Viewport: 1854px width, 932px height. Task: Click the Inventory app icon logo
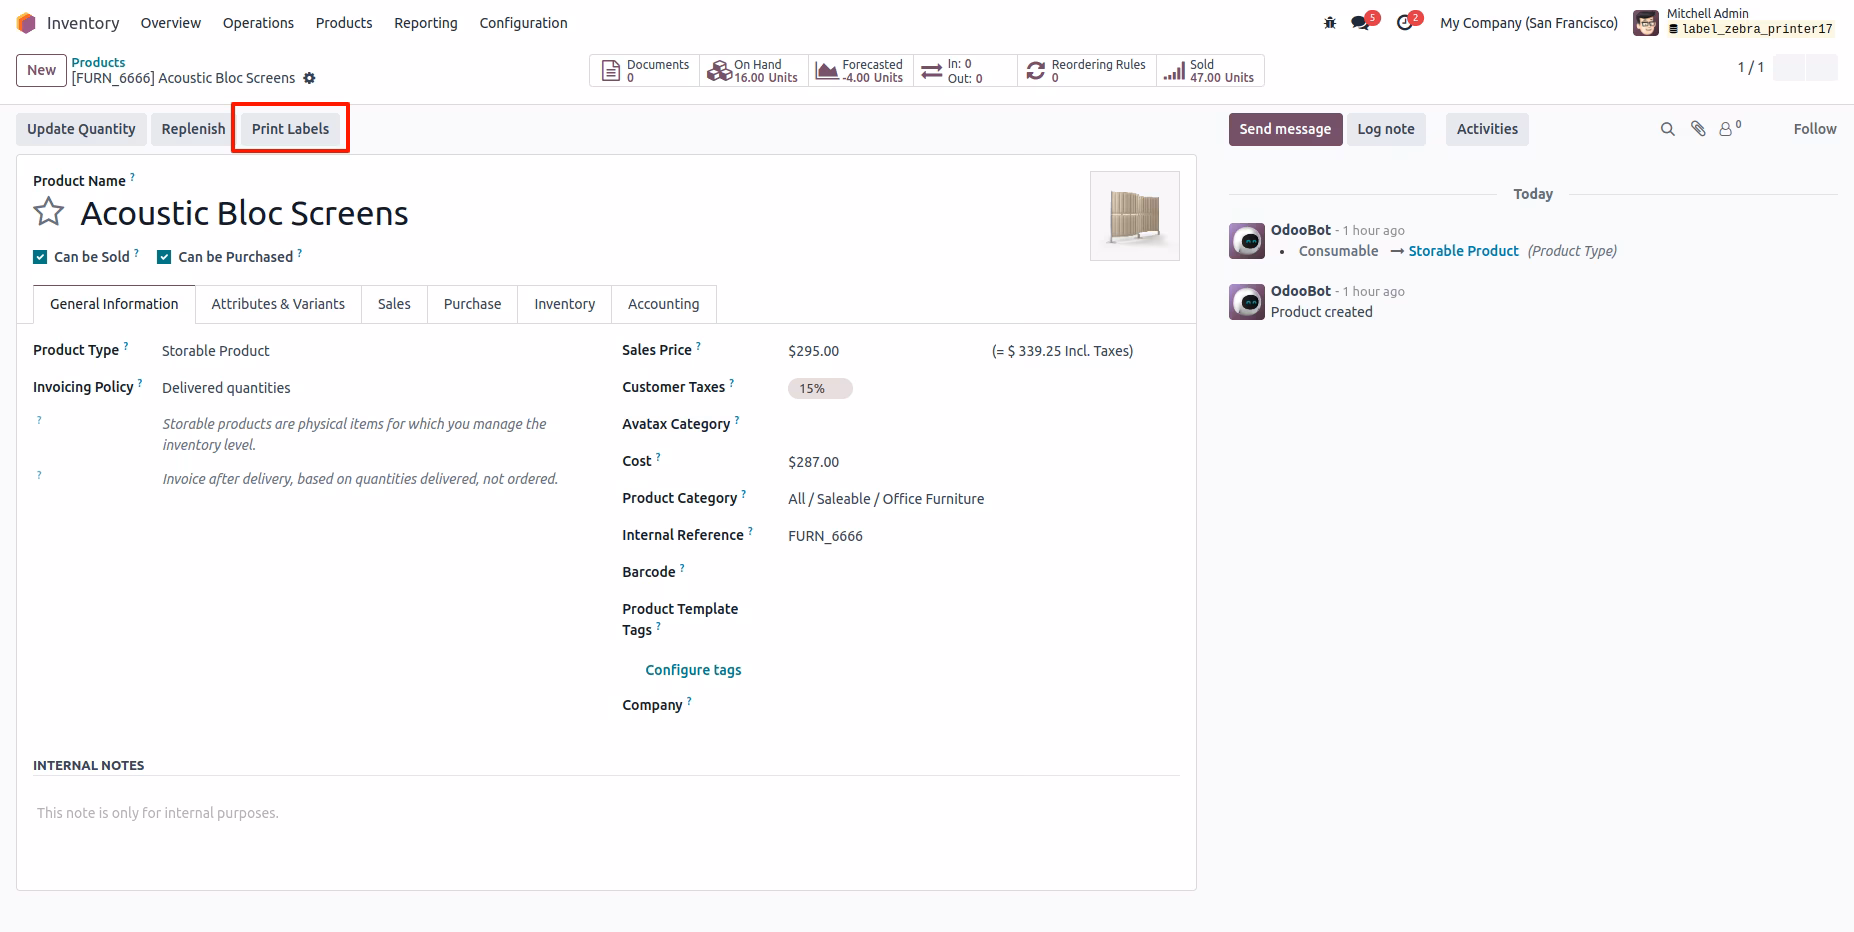pyautogui.click(x=26, y=23)
